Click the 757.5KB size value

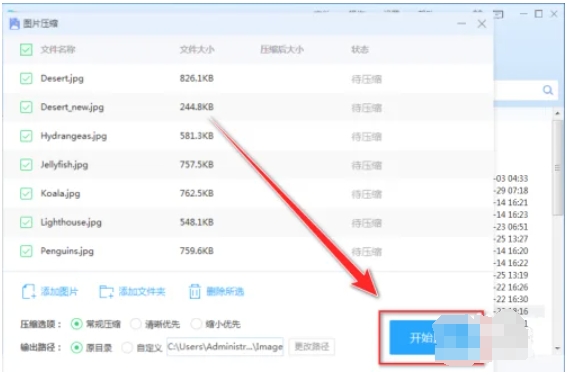click(x=197, y=164)
